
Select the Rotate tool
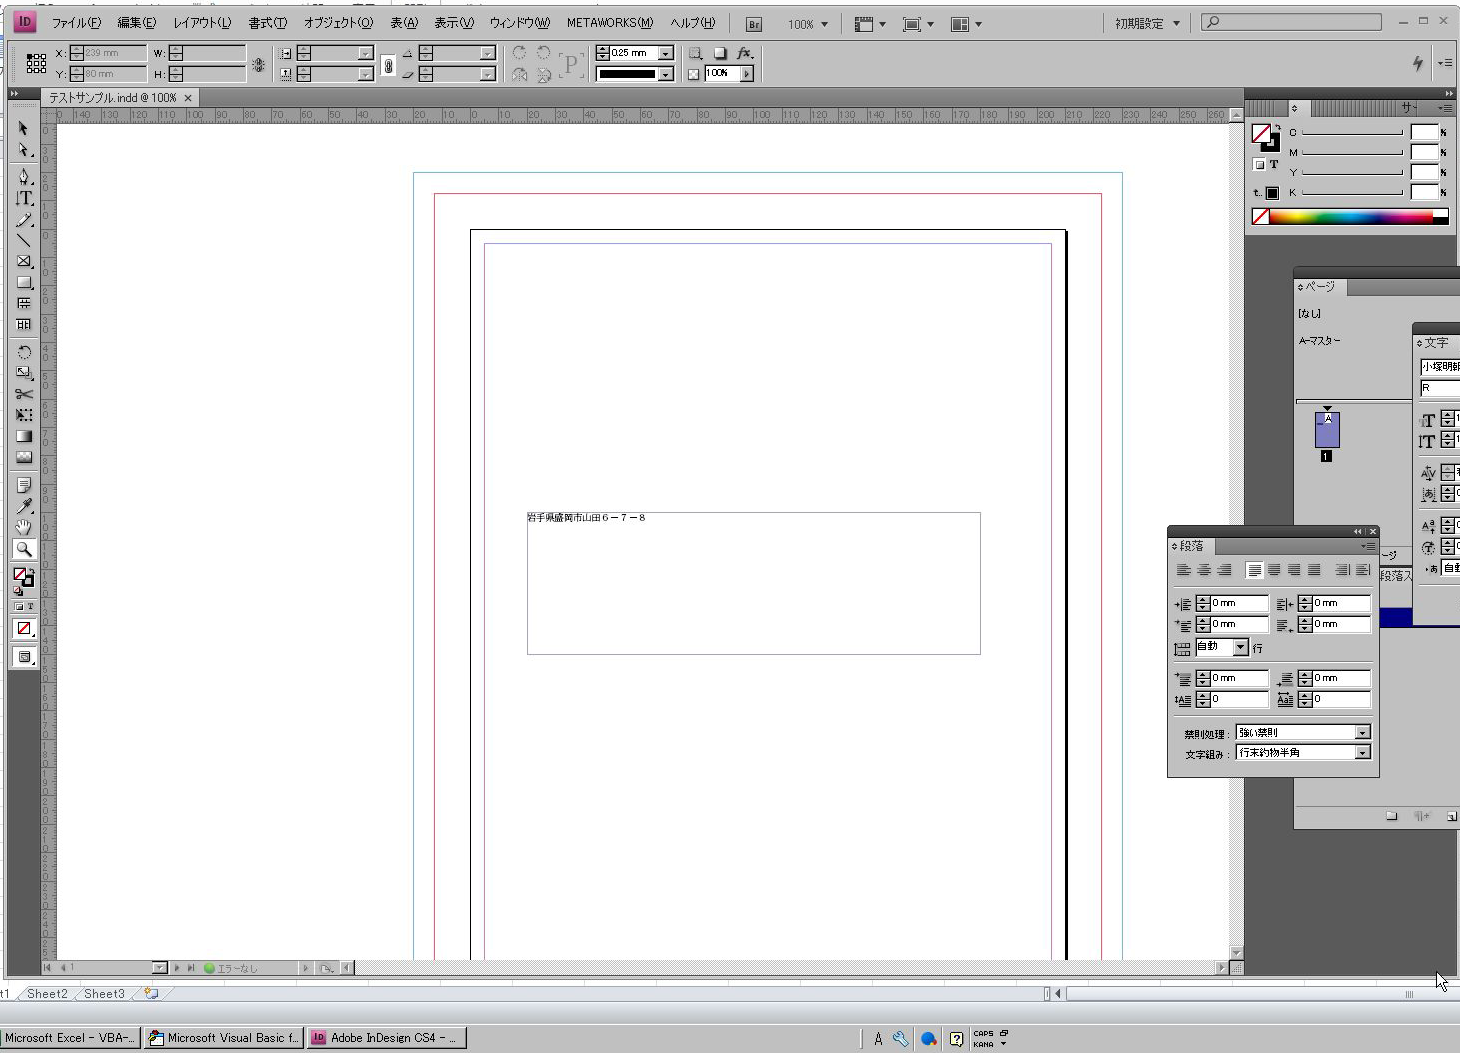[x=24, y=352]
